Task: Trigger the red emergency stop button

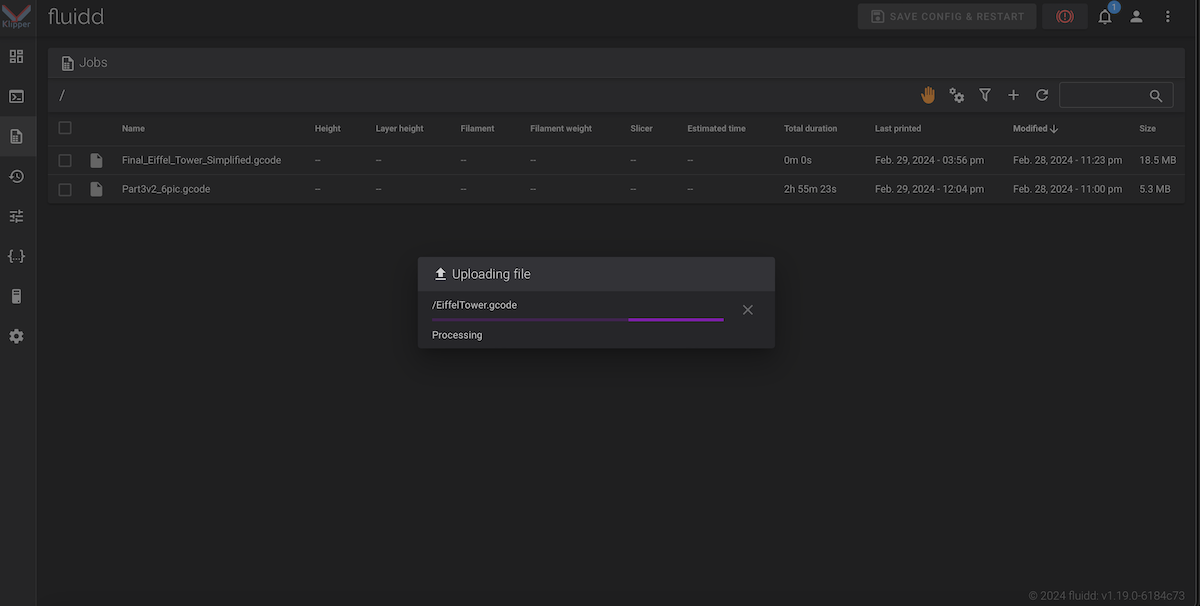Action: point(1065,16)
